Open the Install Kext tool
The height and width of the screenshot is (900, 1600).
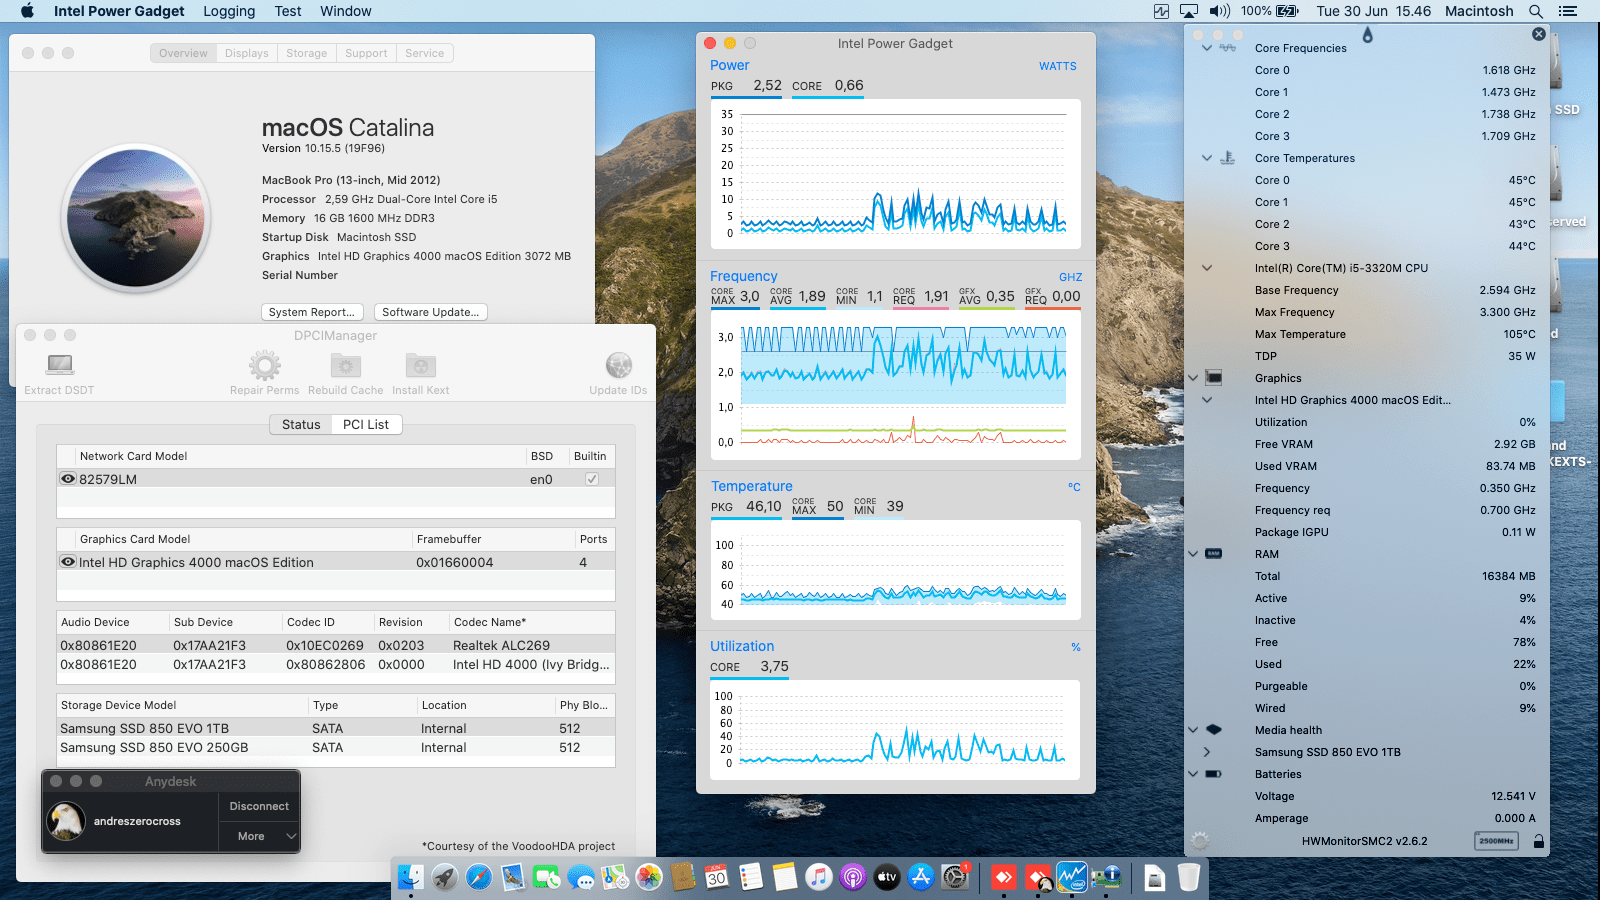(420, 366)
